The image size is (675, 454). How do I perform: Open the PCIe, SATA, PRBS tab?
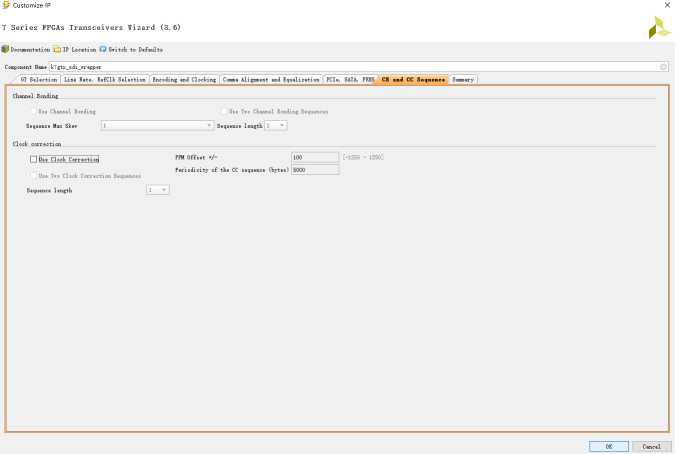(x=350, y=80)
